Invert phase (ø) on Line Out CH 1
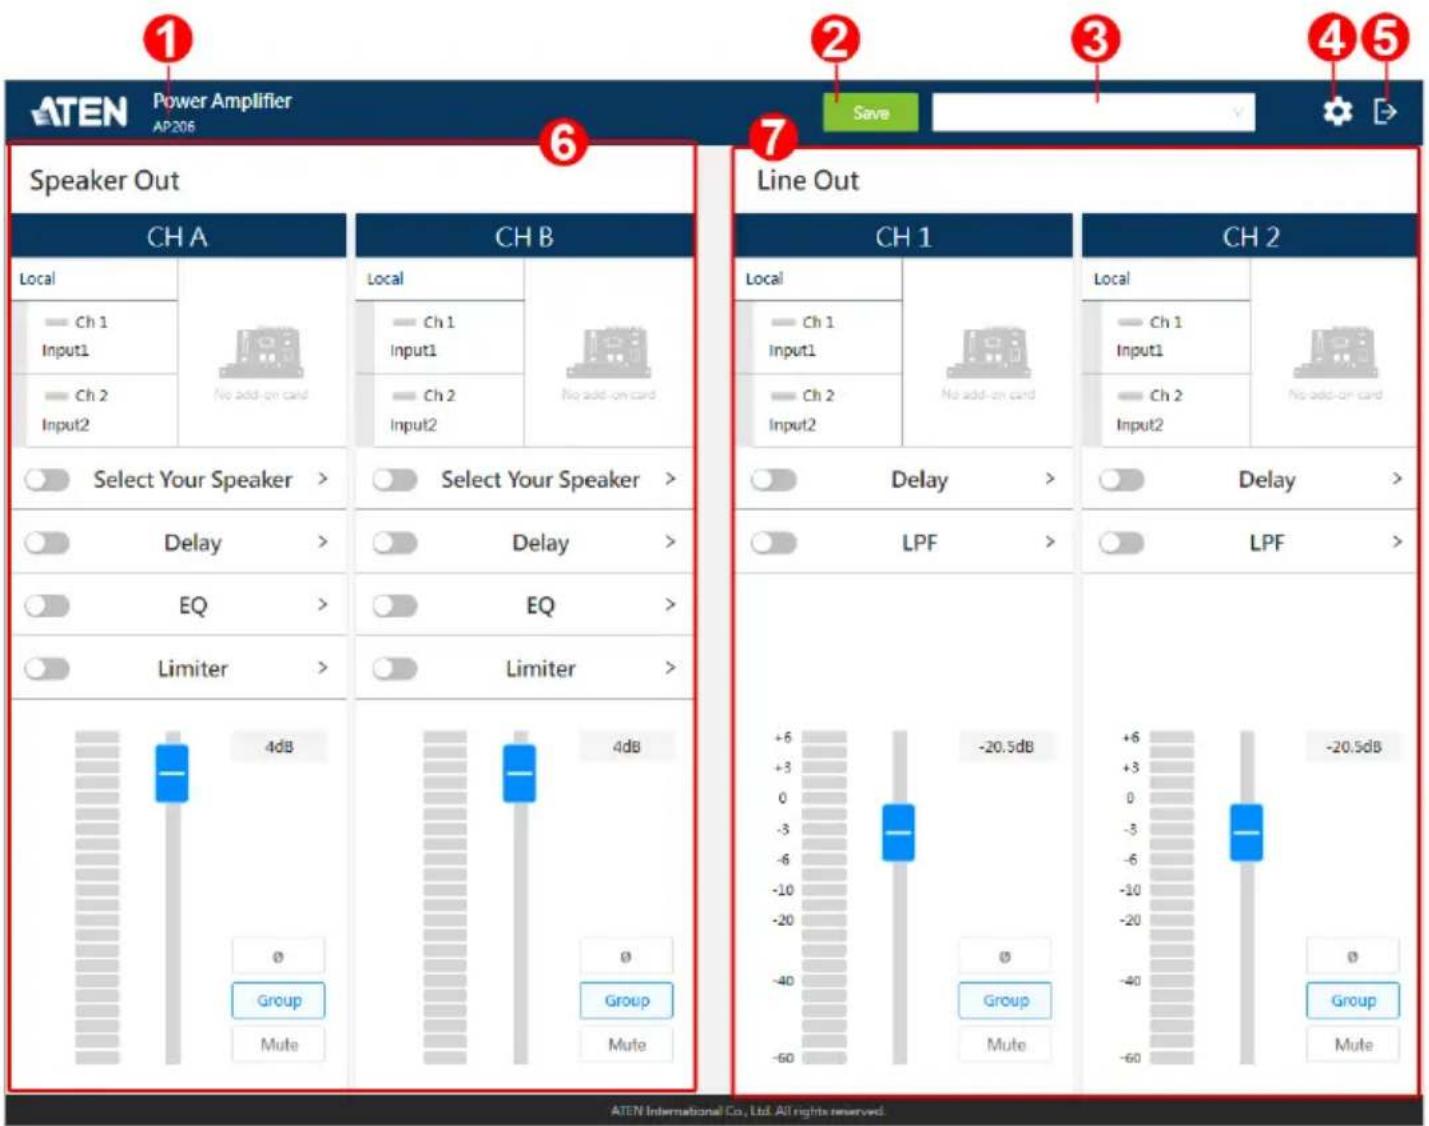 point(1005,956)
